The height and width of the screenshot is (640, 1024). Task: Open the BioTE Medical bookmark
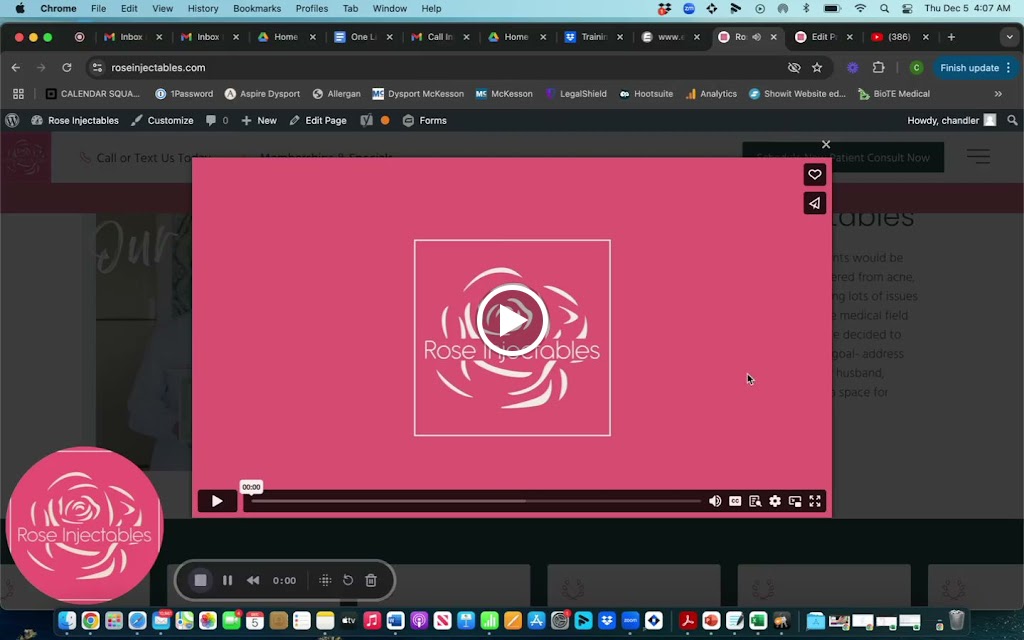coord(893,93)
